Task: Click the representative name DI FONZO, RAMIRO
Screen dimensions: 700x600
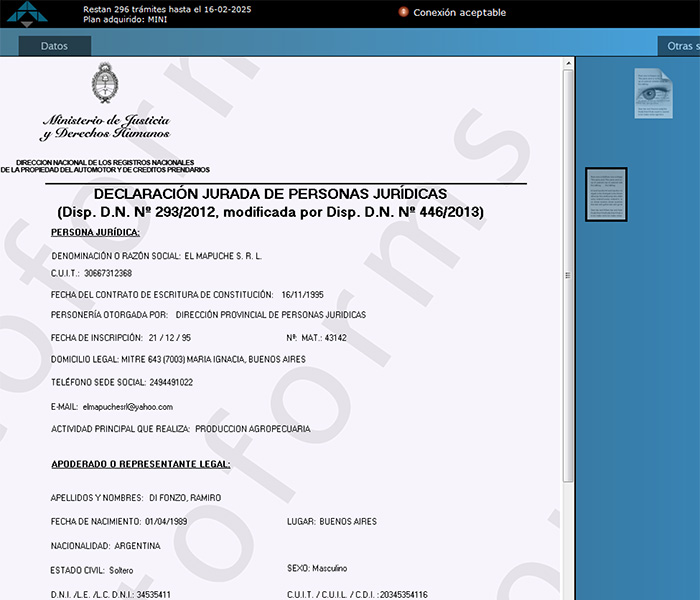Action: [185, 497]
